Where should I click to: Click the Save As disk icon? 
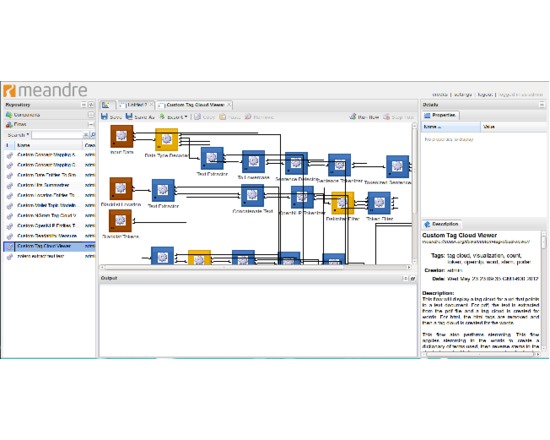129,116
